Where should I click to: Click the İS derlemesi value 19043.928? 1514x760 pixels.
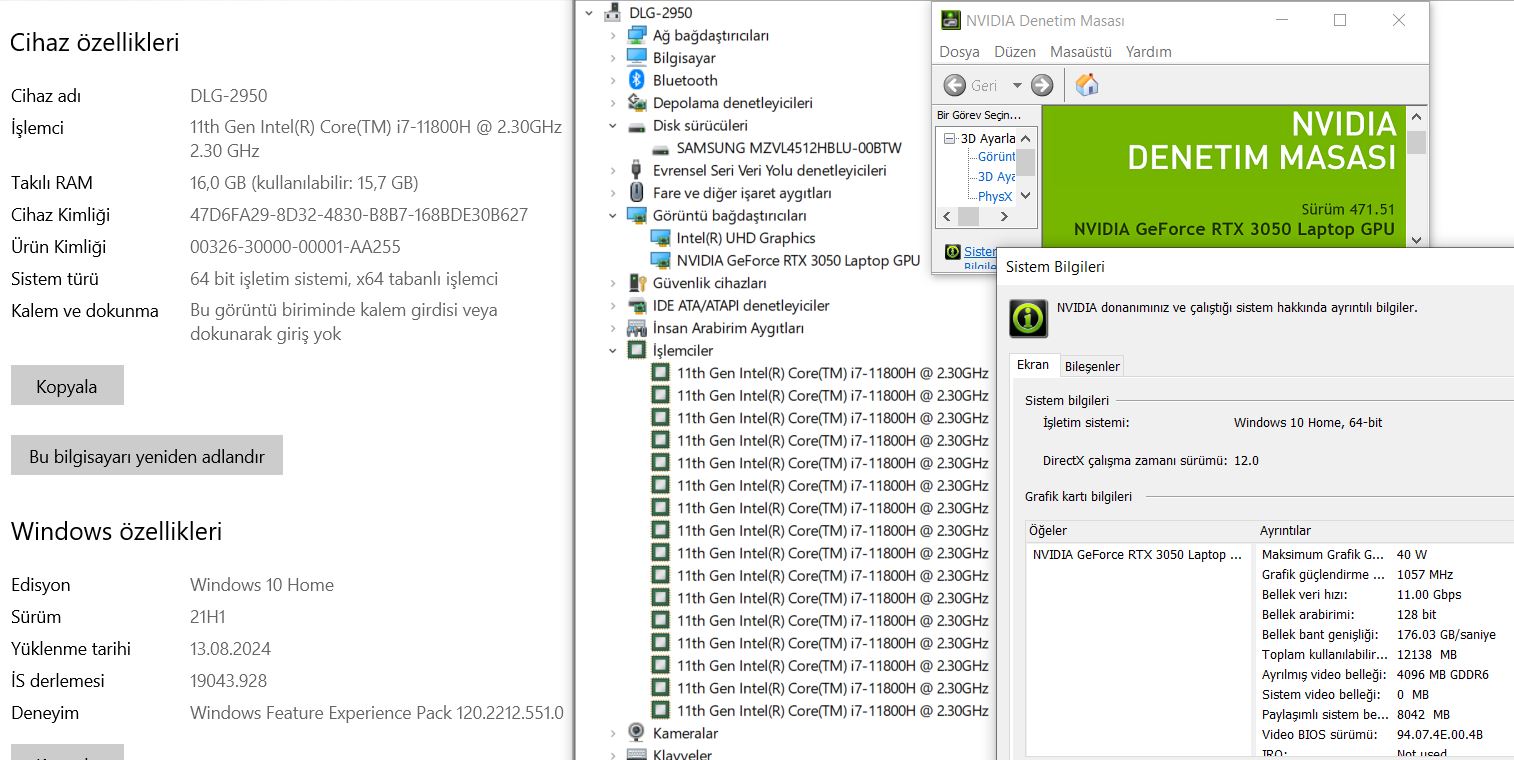point(230,681)
